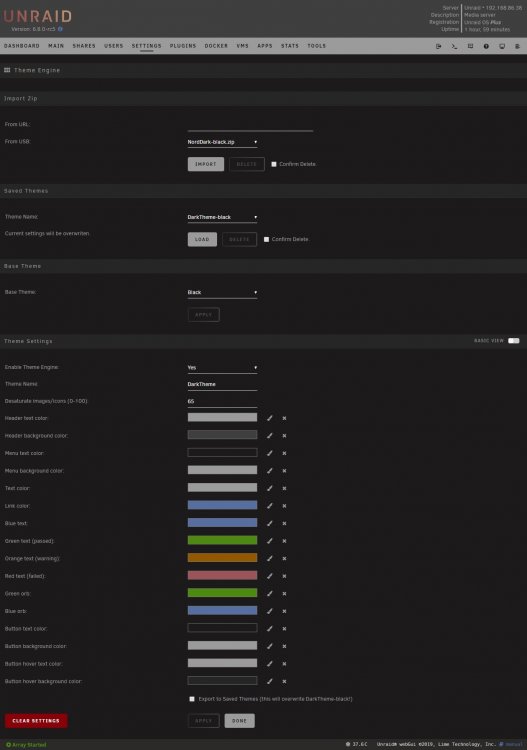
Task: Click the Orange text (warning) color swatch
Action: 222,558
